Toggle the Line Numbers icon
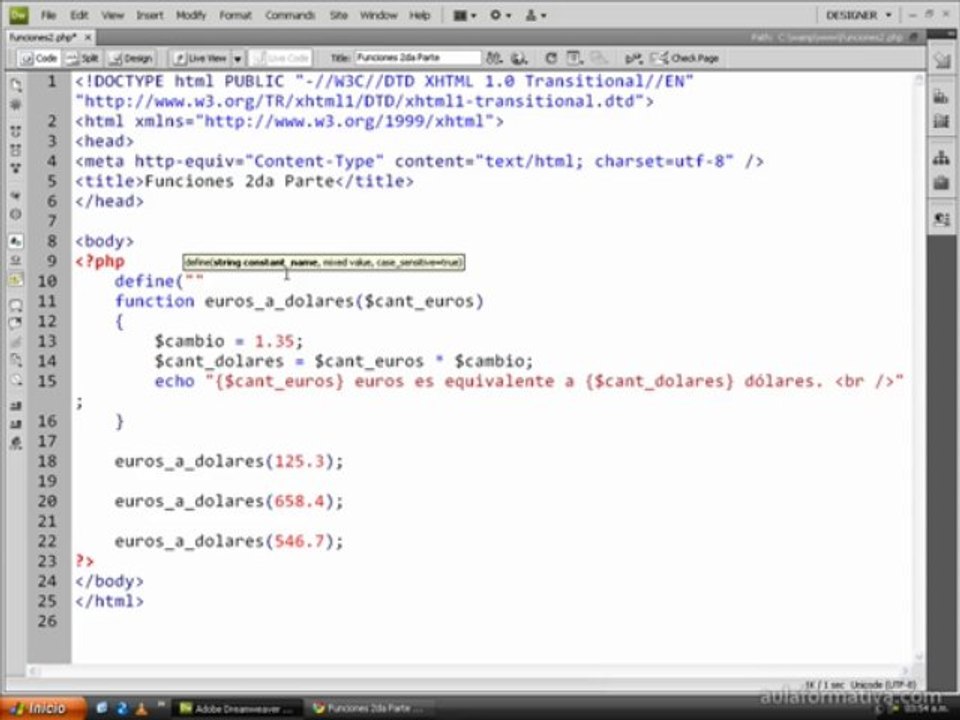The image size is (960, 720). 16,241
